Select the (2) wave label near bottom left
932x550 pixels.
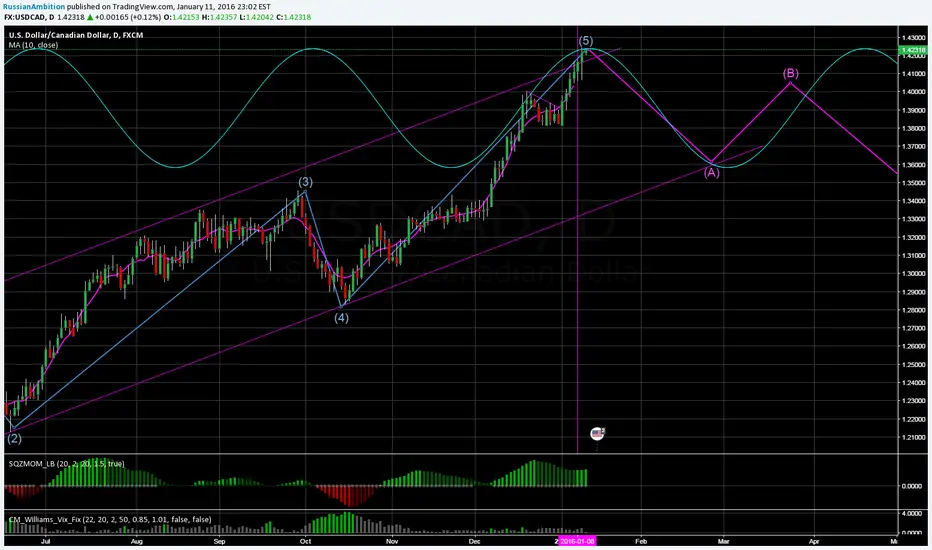coord(14,439)
